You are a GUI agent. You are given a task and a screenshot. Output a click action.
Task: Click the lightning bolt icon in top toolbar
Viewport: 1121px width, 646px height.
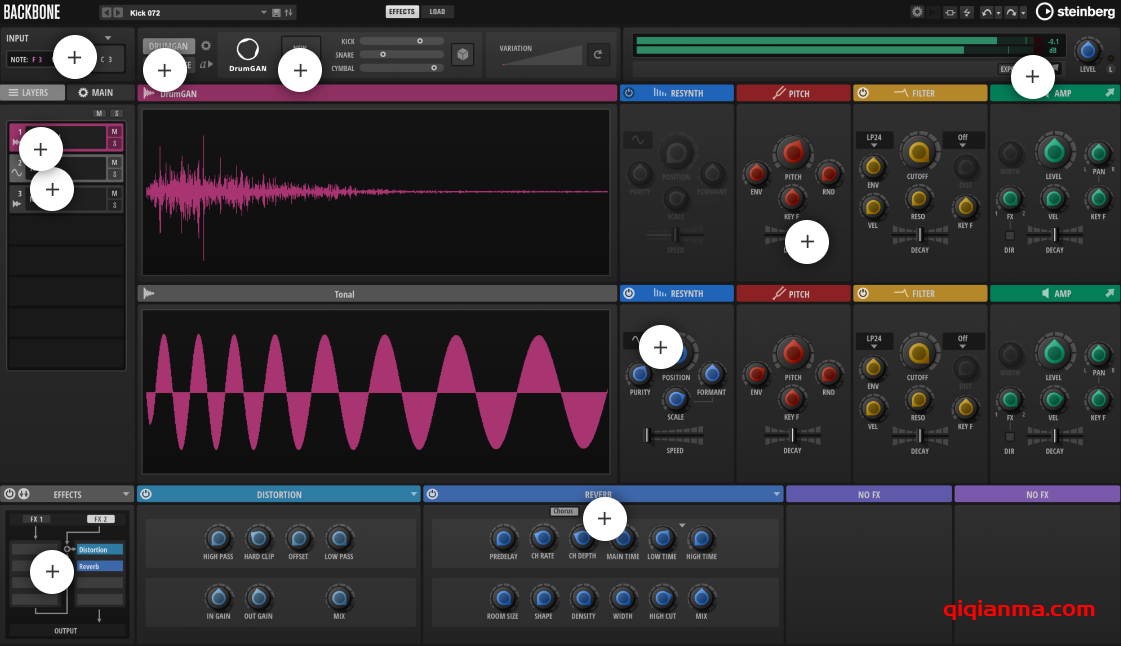966,12
